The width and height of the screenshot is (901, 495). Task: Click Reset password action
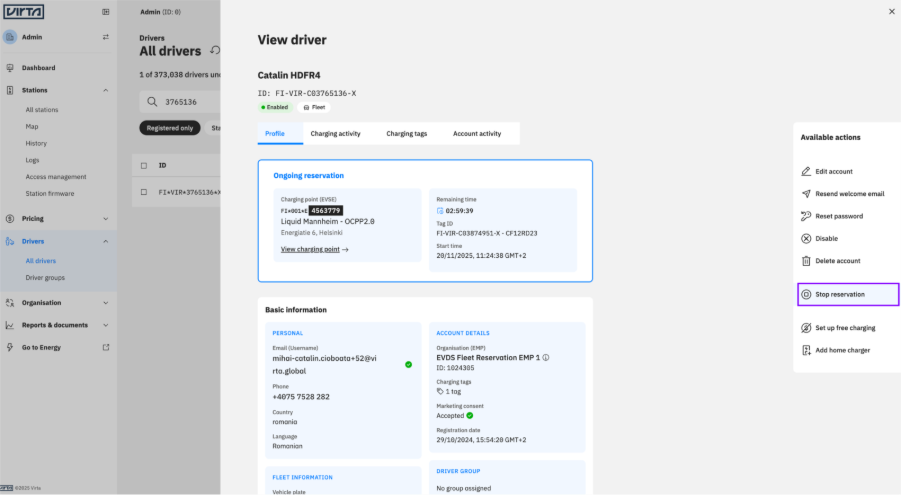(839, 216)
